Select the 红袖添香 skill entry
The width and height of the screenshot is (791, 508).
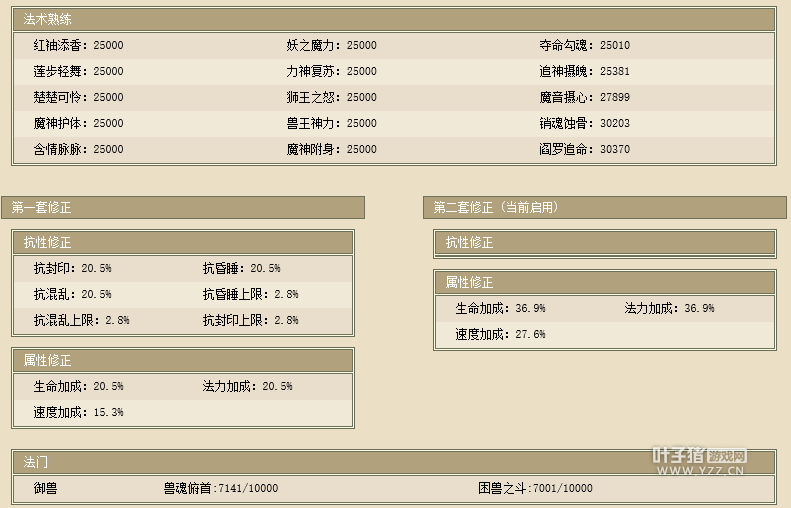78,46
